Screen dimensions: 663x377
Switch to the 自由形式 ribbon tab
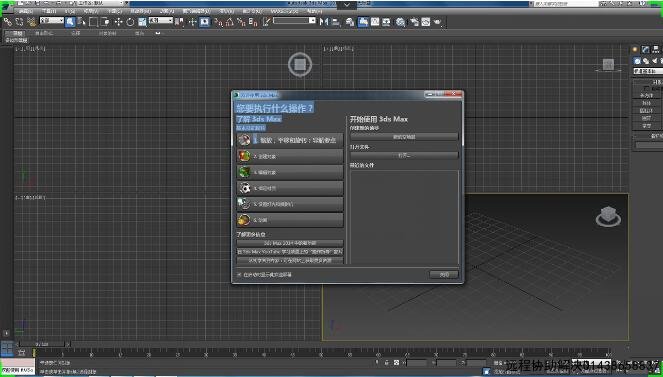(44, 33)
